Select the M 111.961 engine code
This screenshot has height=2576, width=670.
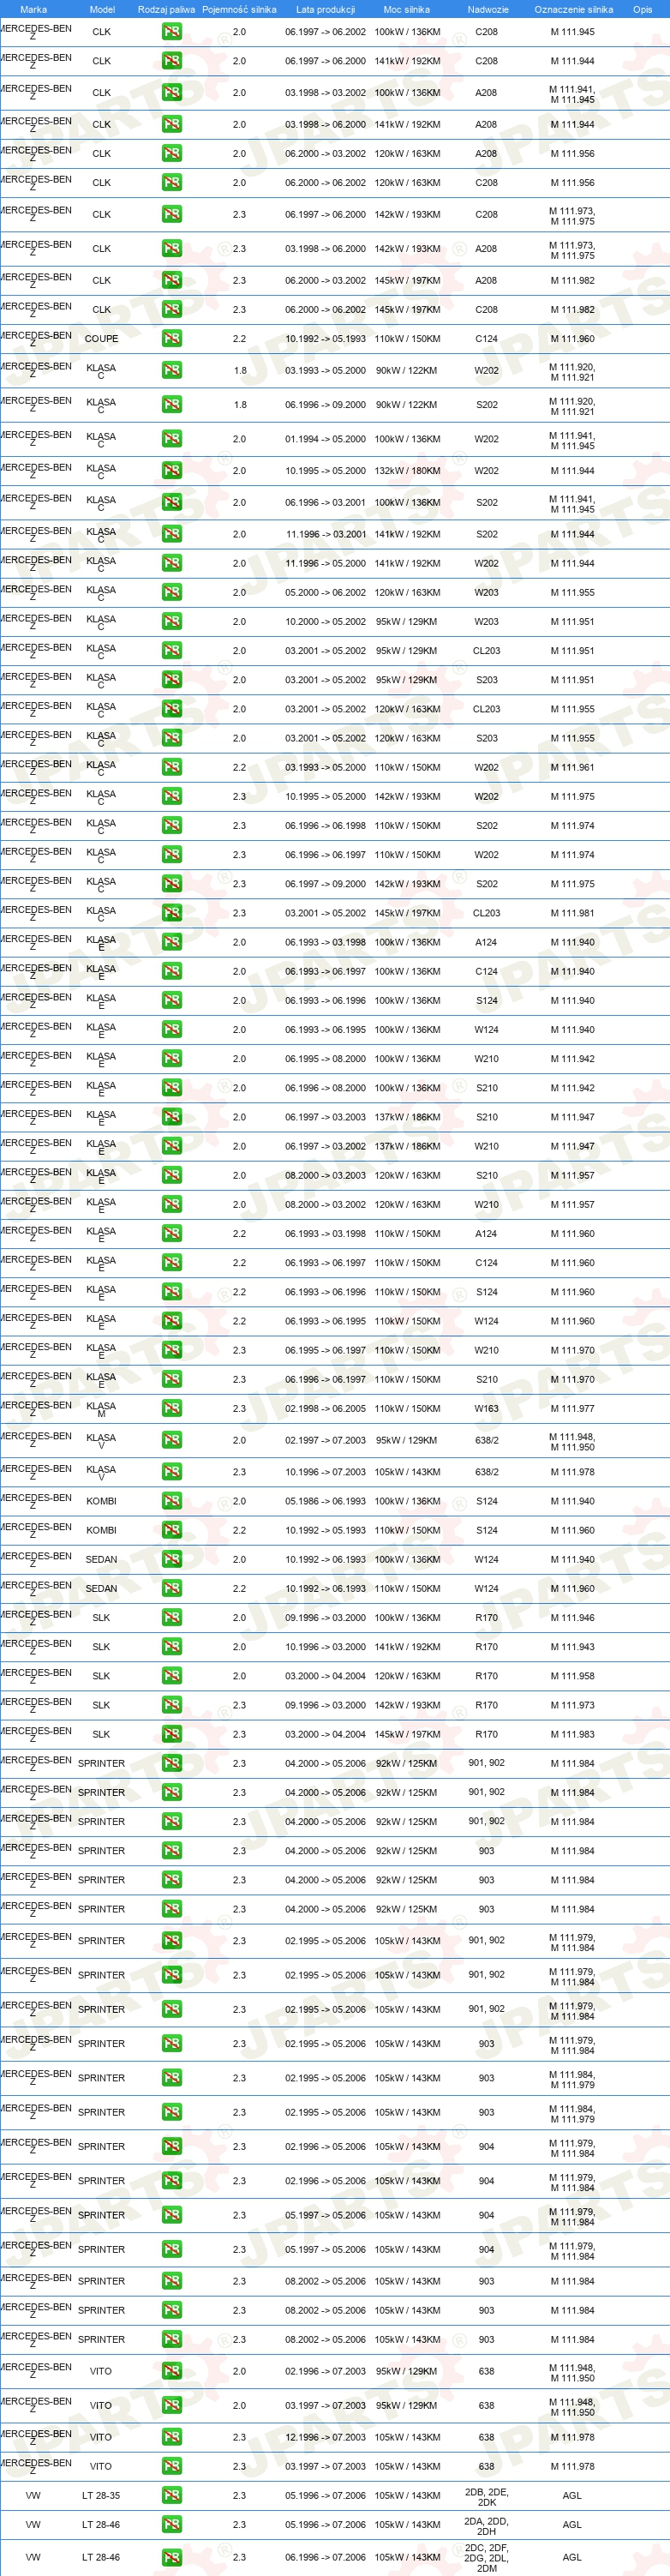(572, 767)
